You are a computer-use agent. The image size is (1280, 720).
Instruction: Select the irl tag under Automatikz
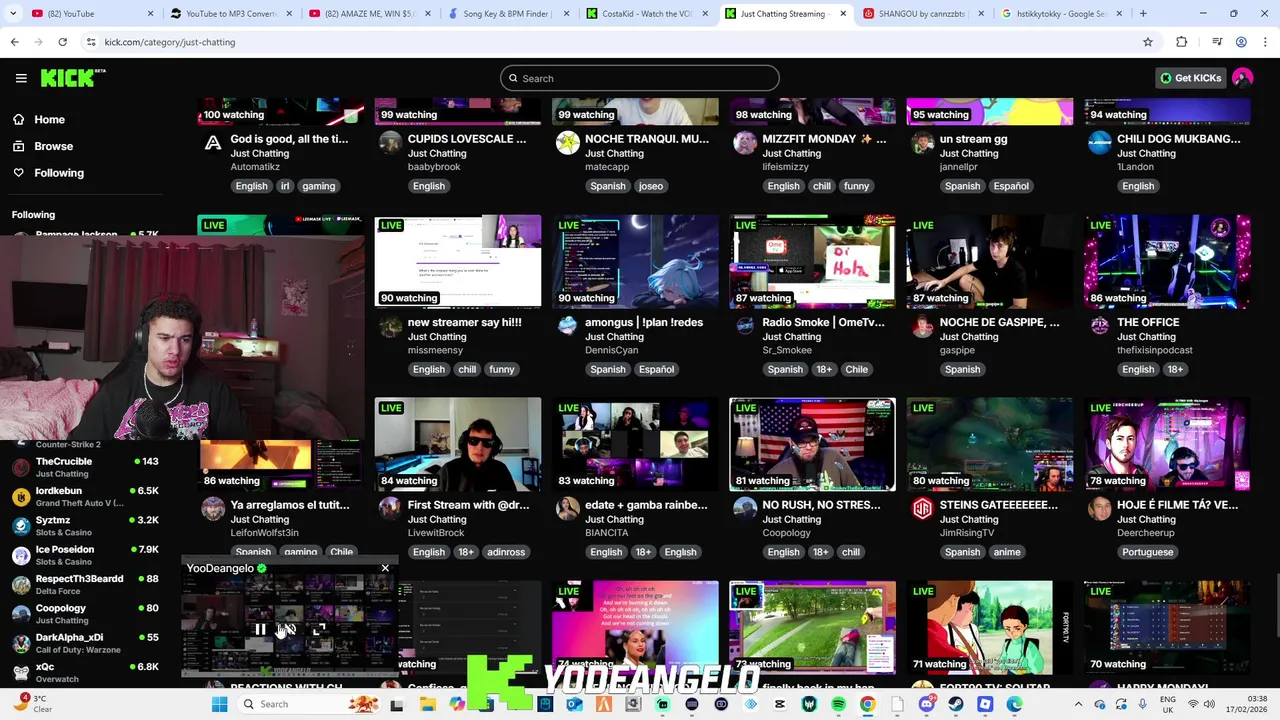[x=285, y=186]
